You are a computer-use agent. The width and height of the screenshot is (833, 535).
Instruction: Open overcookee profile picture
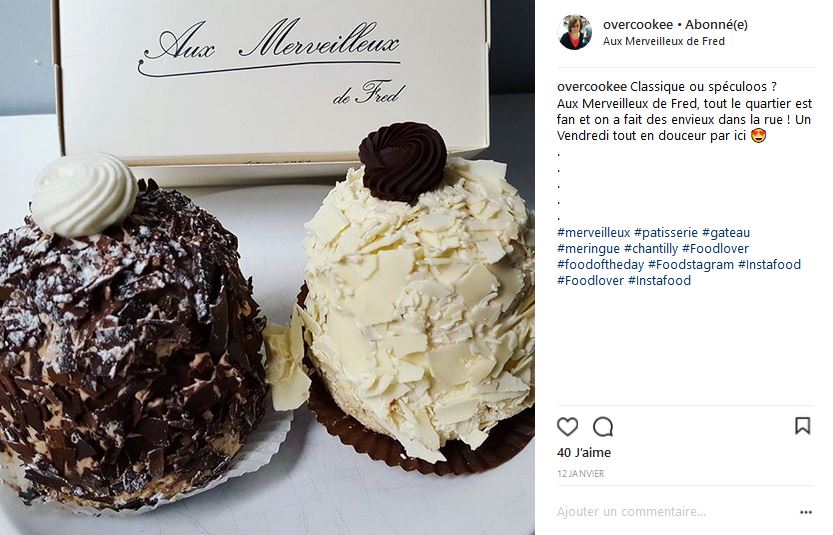click(575, 32)
